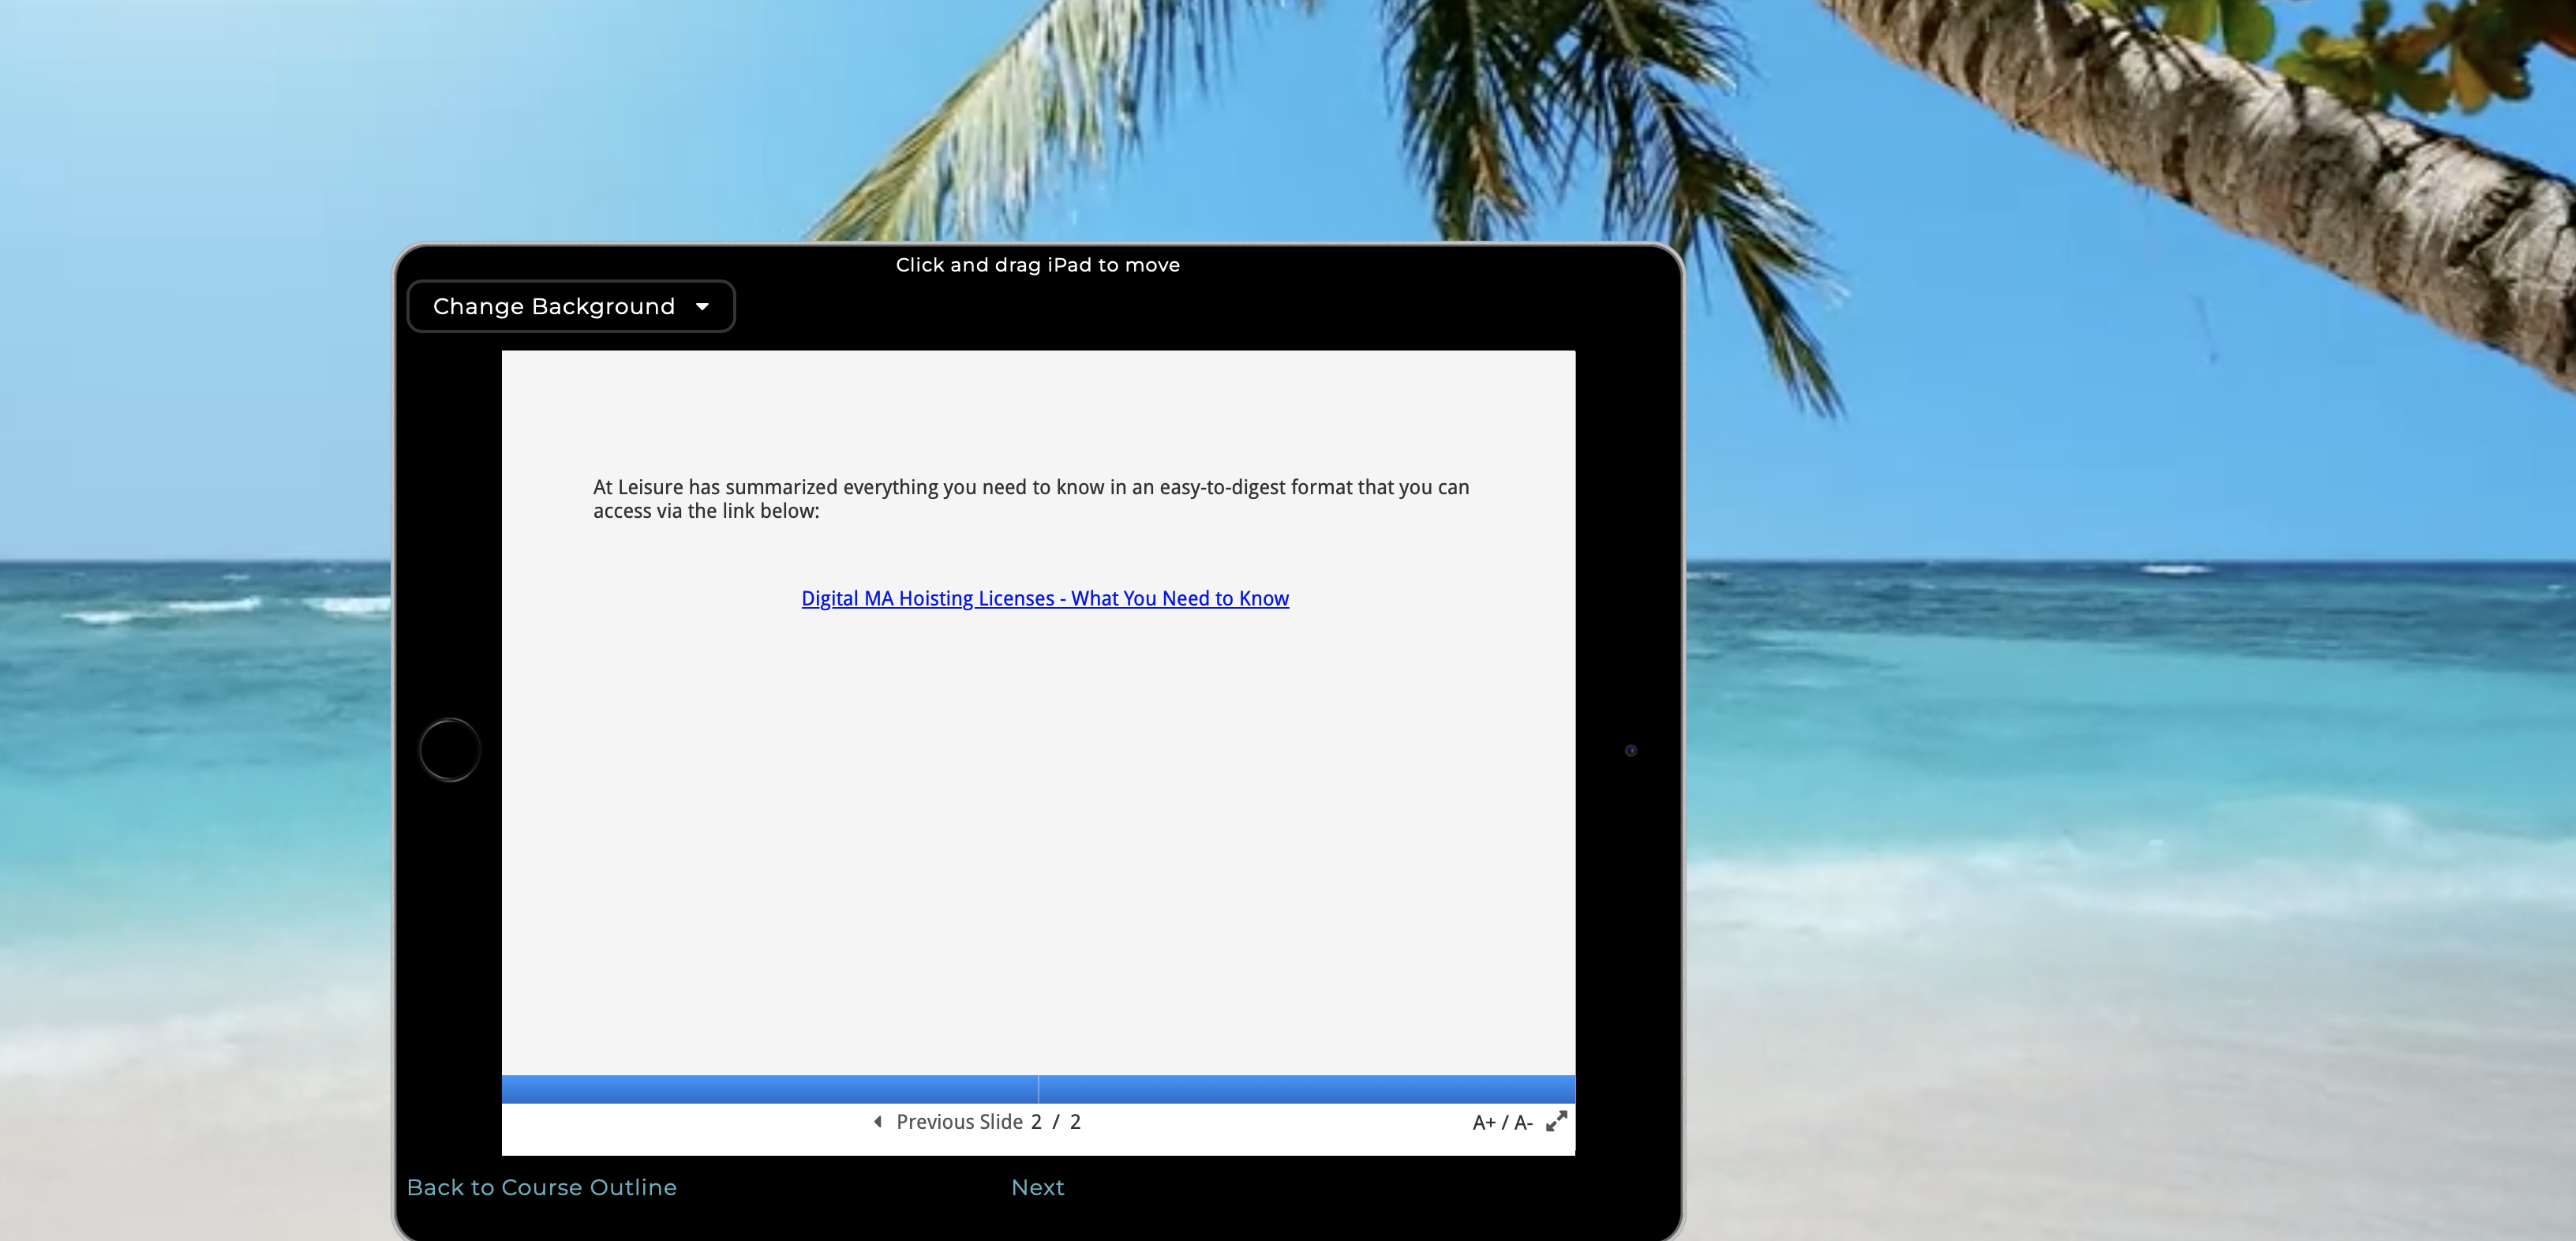
Task: Click the blue slide progress bar
Action: [1038, 1089]
